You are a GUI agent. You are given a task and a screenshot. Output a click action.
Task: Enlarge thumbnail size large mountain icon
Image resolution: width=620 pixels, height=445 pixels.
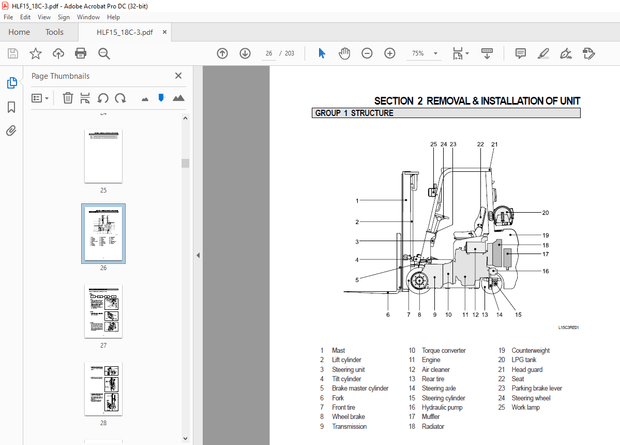(x=178, y=98)
